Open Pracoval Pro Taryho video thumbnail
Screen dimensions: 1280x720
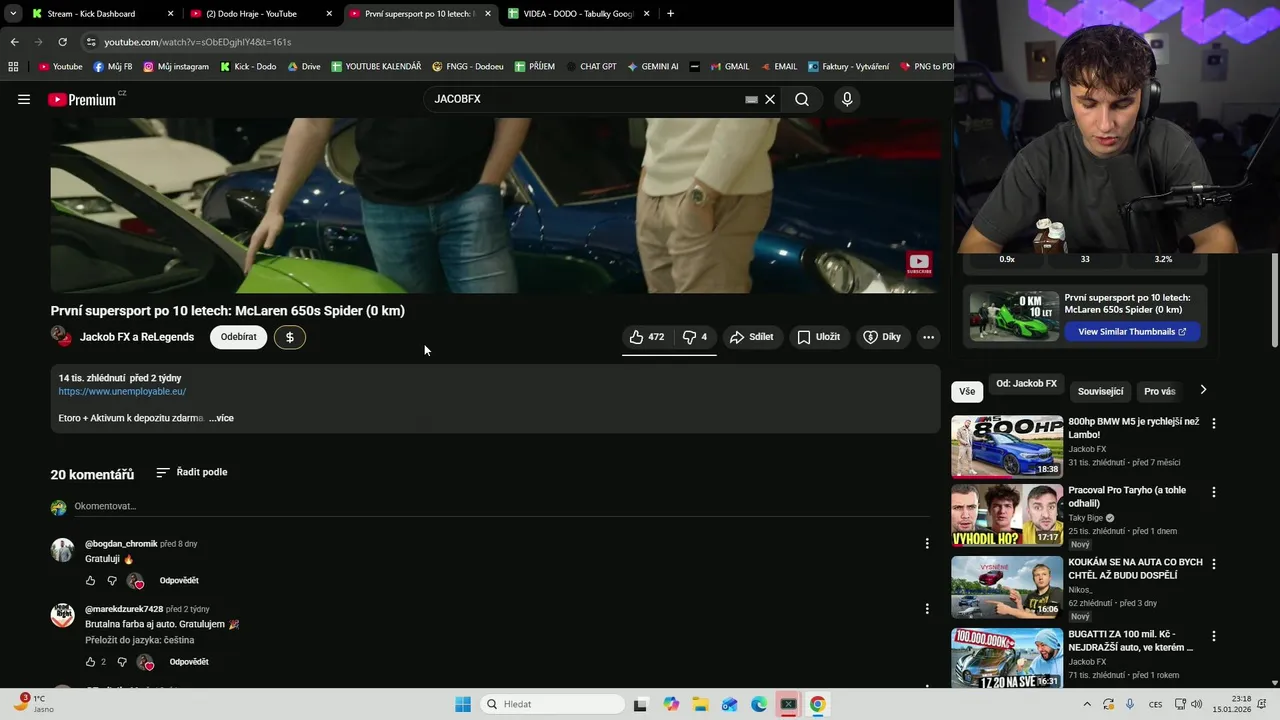point(1007,515)
